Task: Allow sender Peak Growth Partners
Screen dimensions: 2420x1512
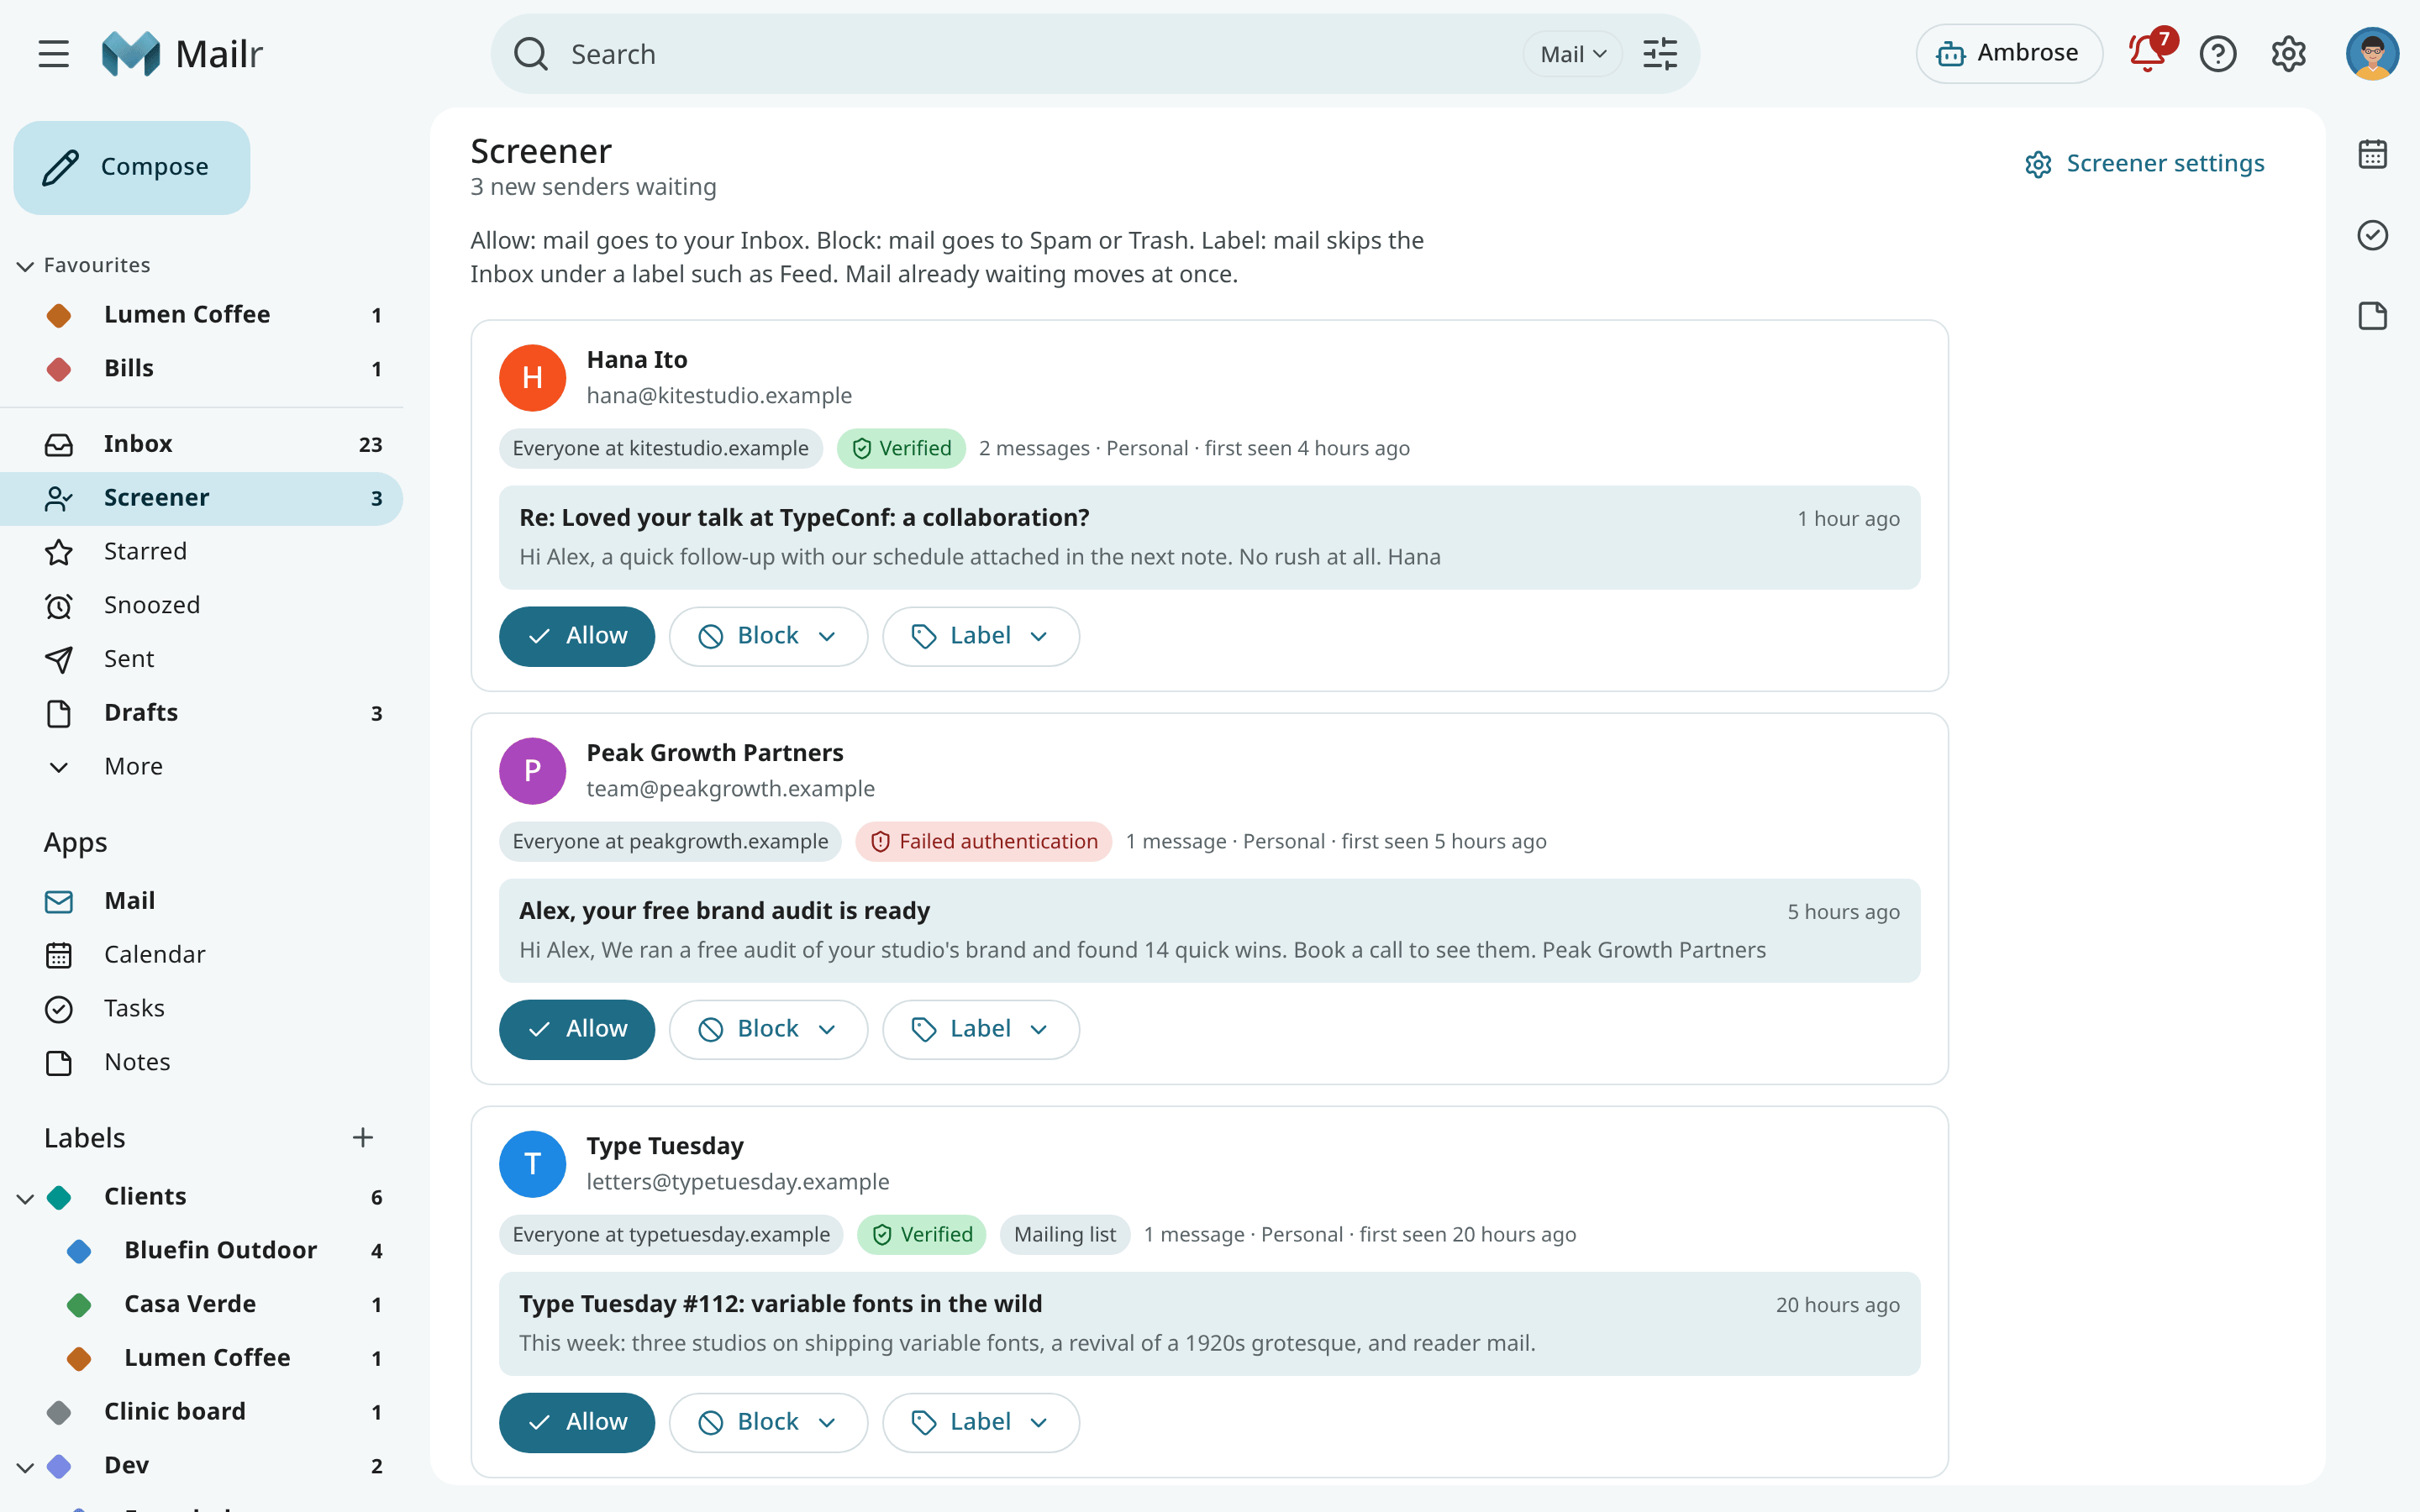Action: click(x=576, y=1029)
